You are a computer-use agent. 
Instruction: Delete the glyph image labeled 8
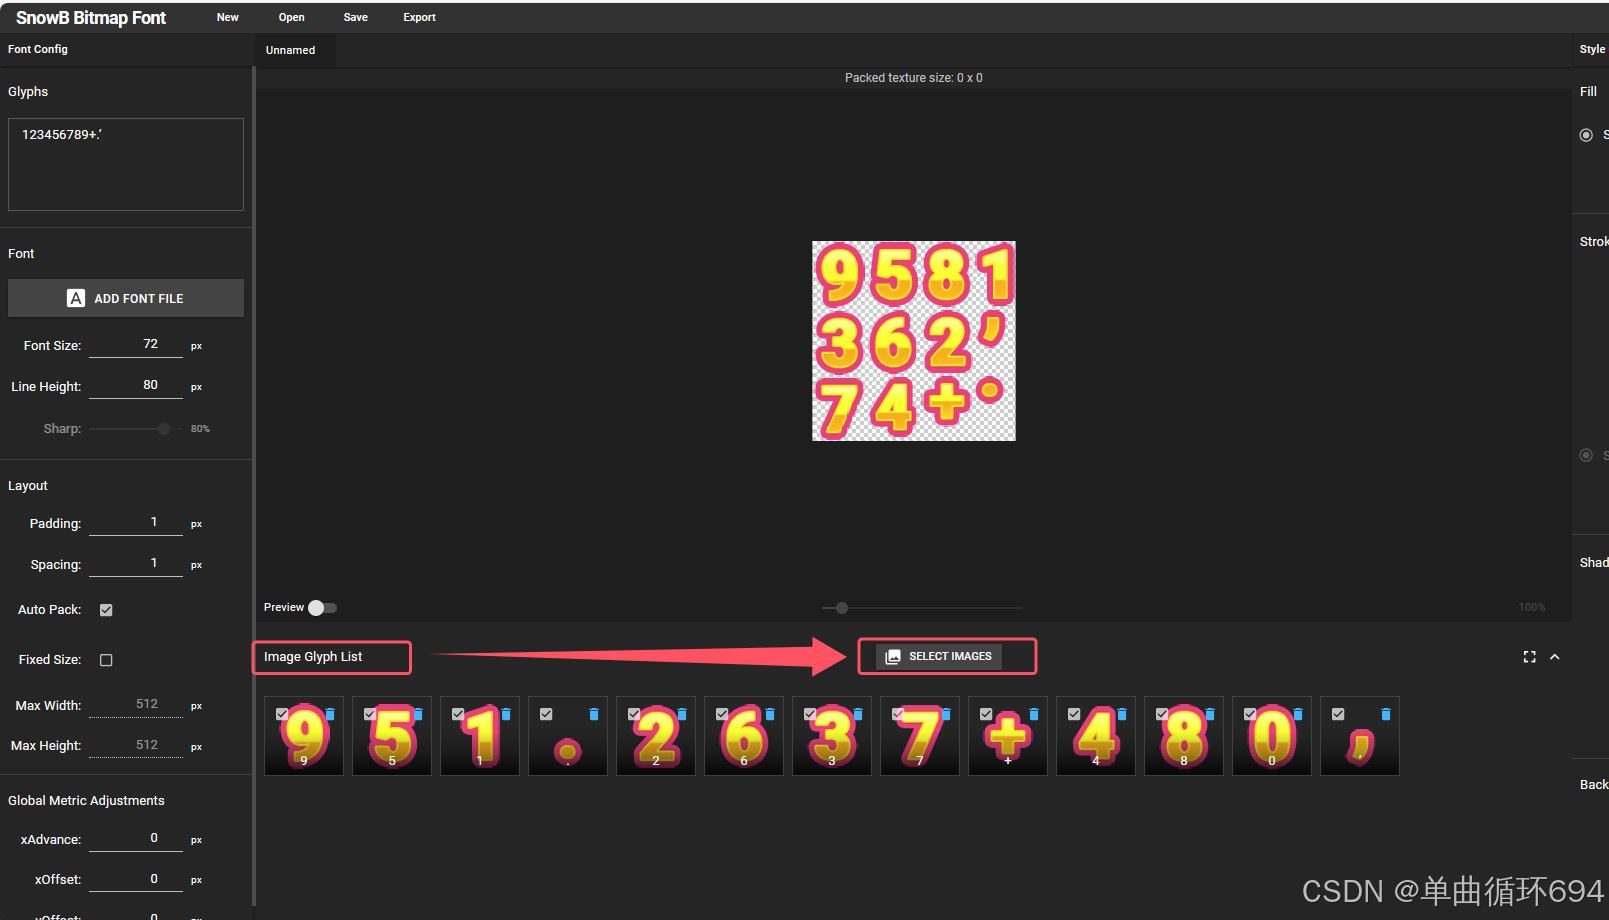(x=1210, y=714)
